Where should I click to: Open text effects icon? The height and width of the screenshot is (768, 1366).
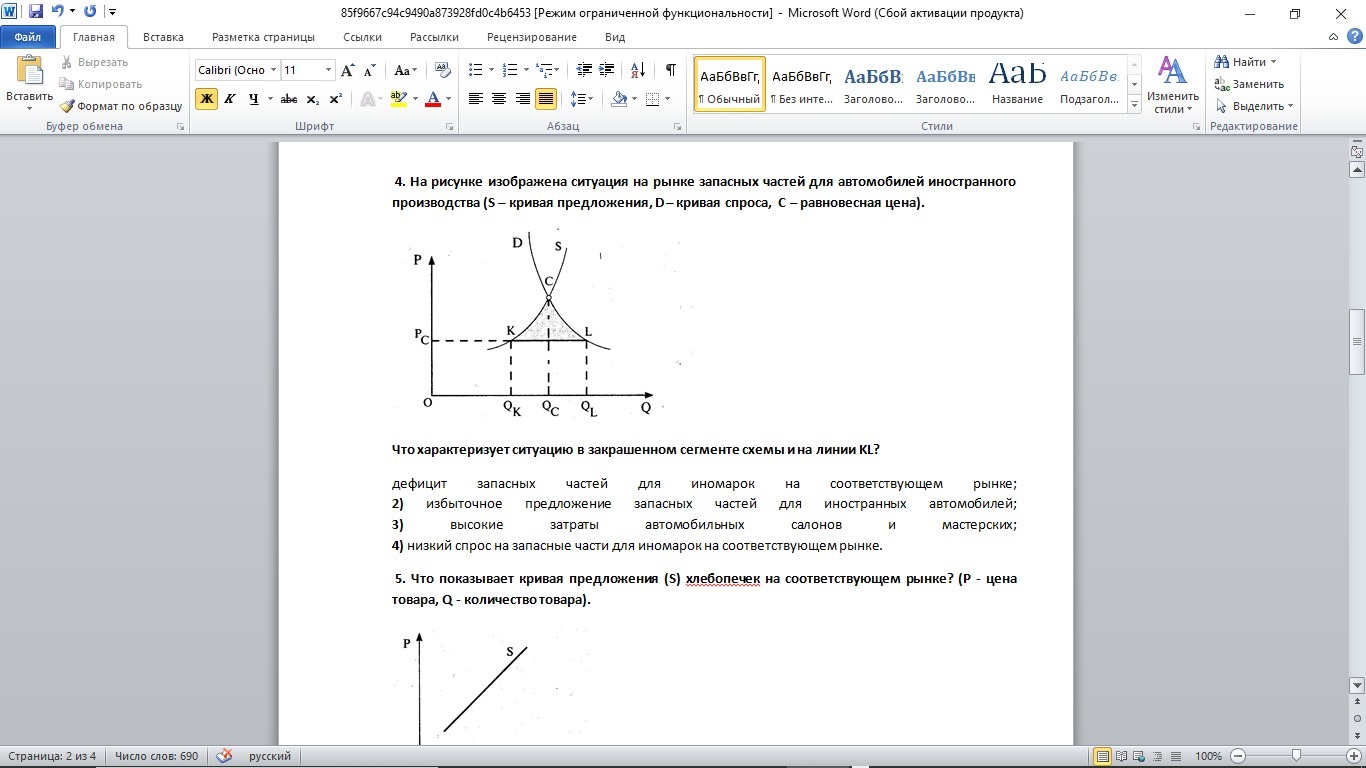pos(367,99)
